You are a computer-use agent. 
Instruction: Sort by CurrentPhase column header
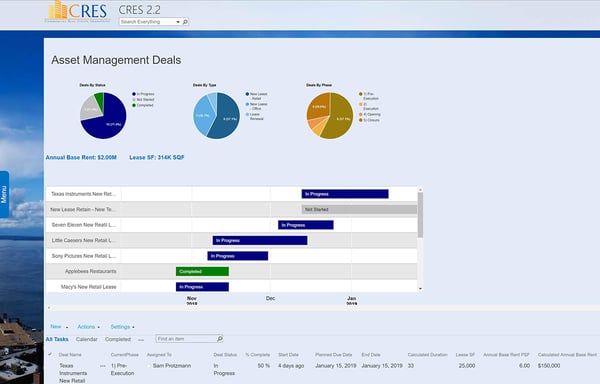pyautogui.click(x=124, y=355)
